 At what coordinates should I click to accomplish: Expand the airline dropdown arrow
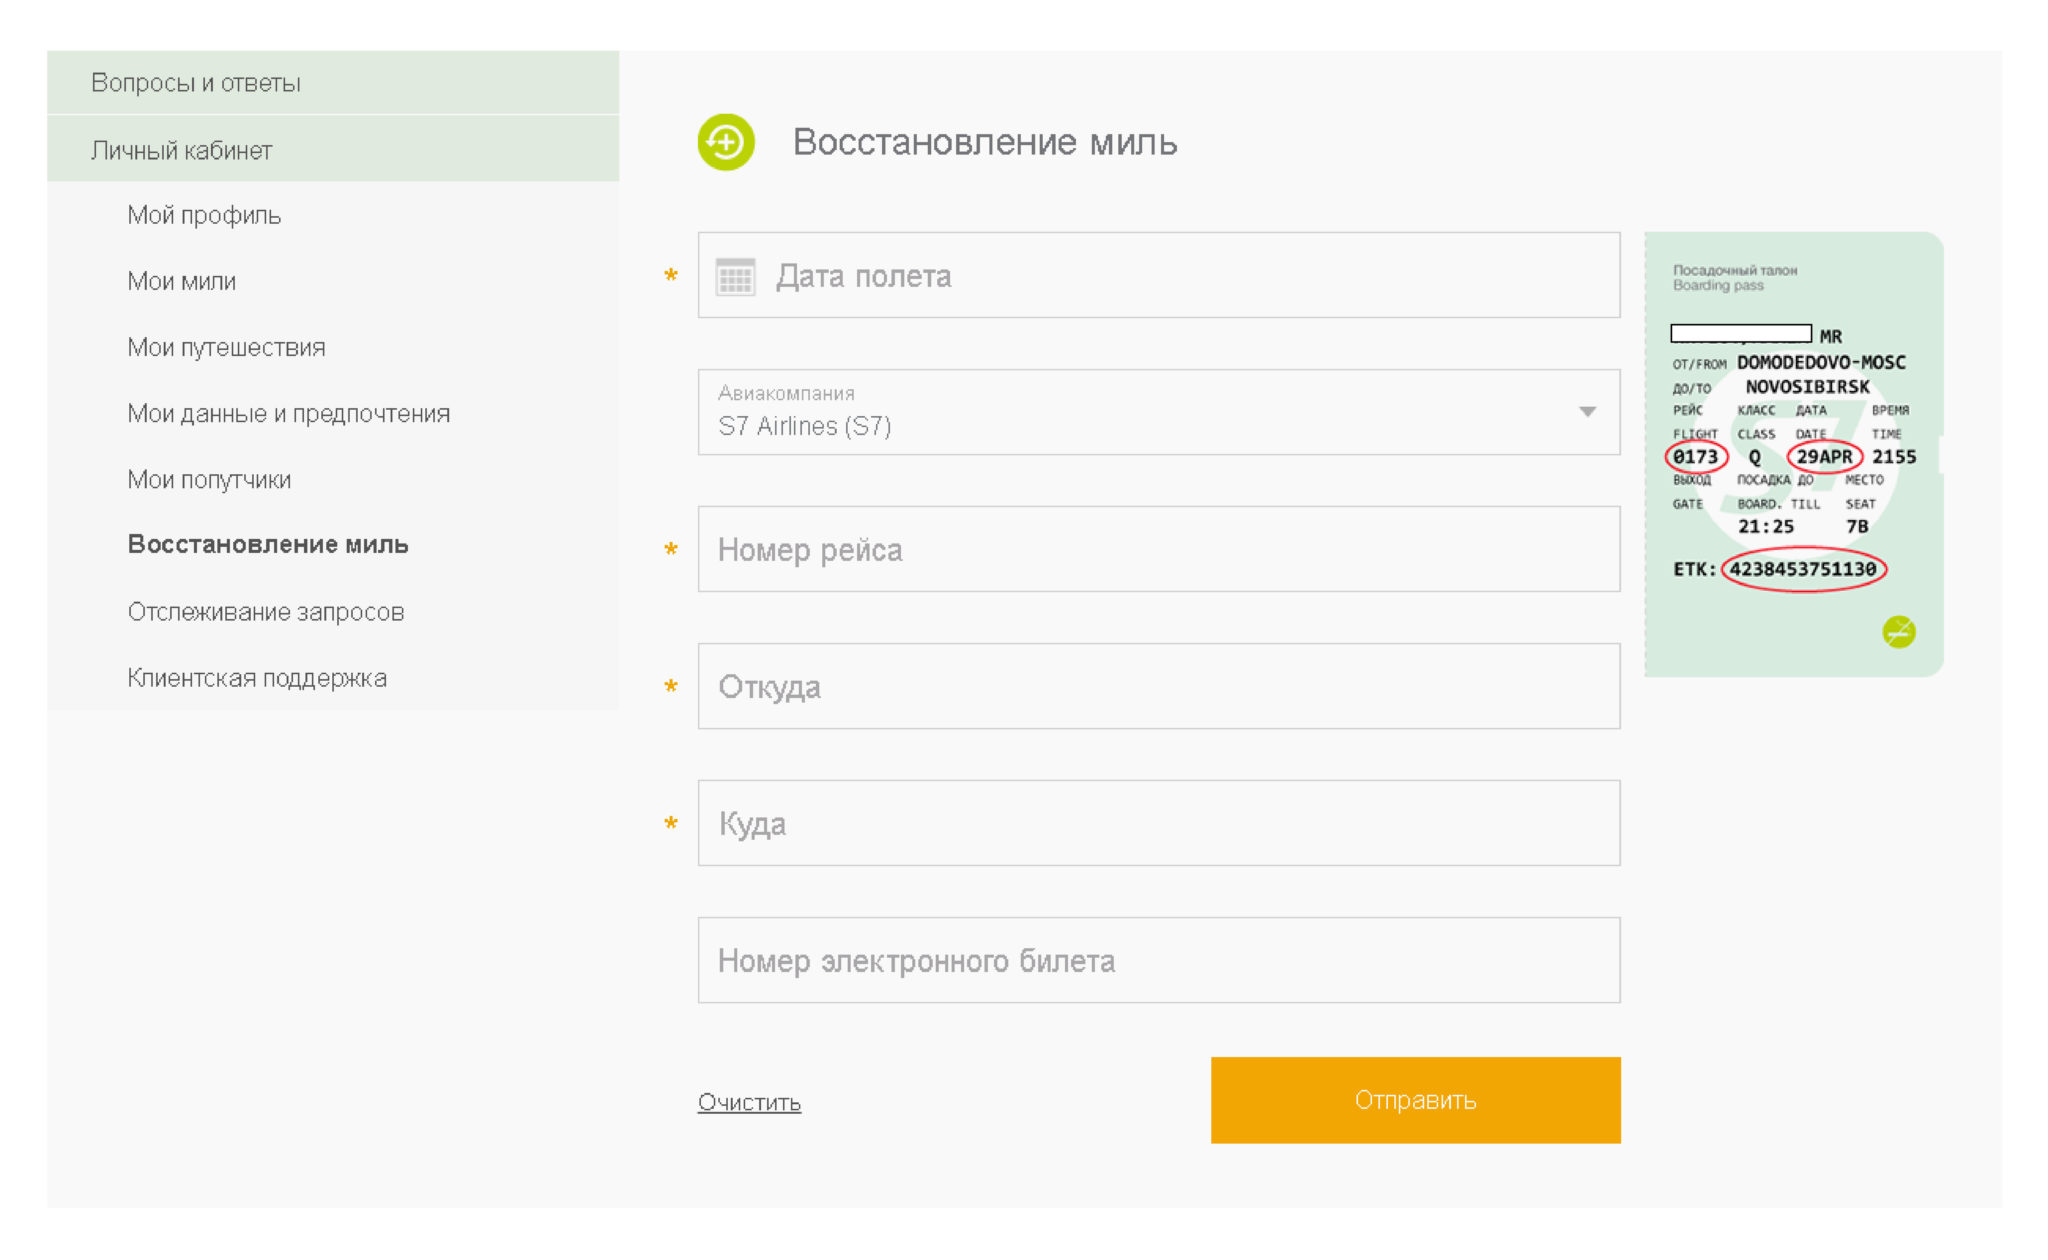[x=1587, y=412]
